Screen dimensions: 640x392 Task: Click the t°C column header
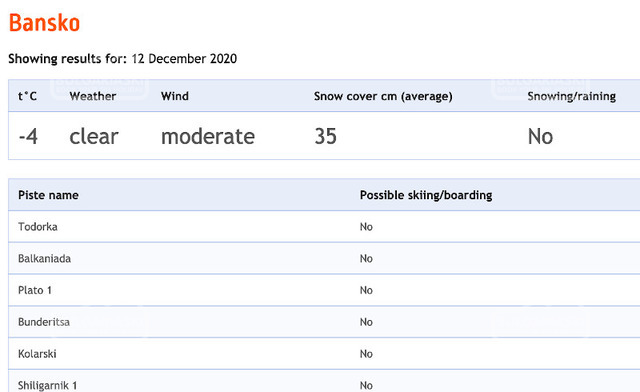[27, 96]
